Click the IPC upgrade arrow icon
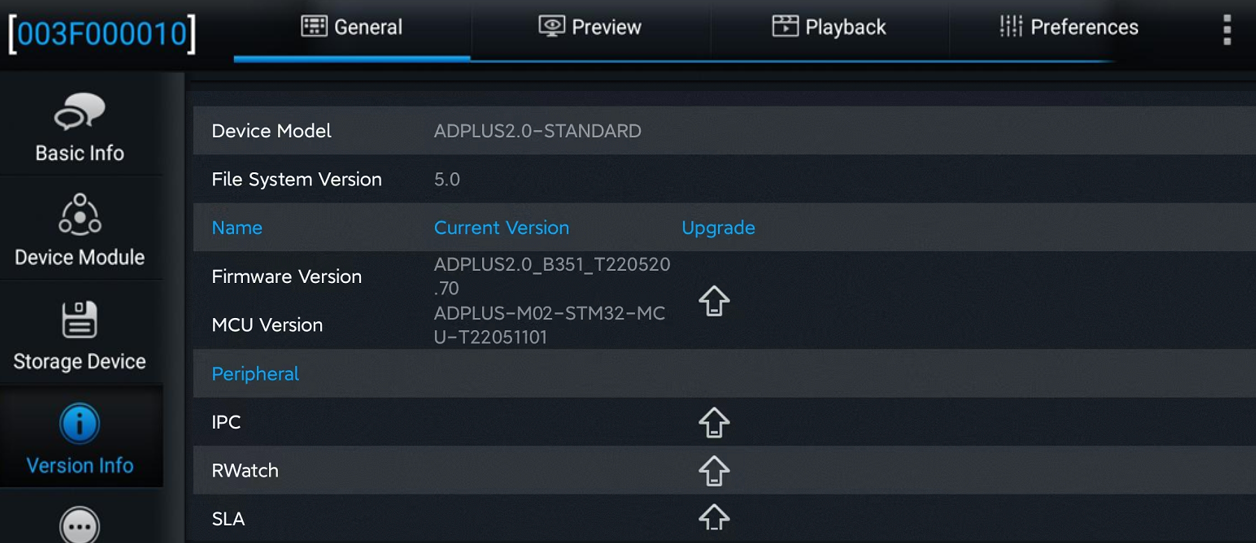 coord(714,422)
